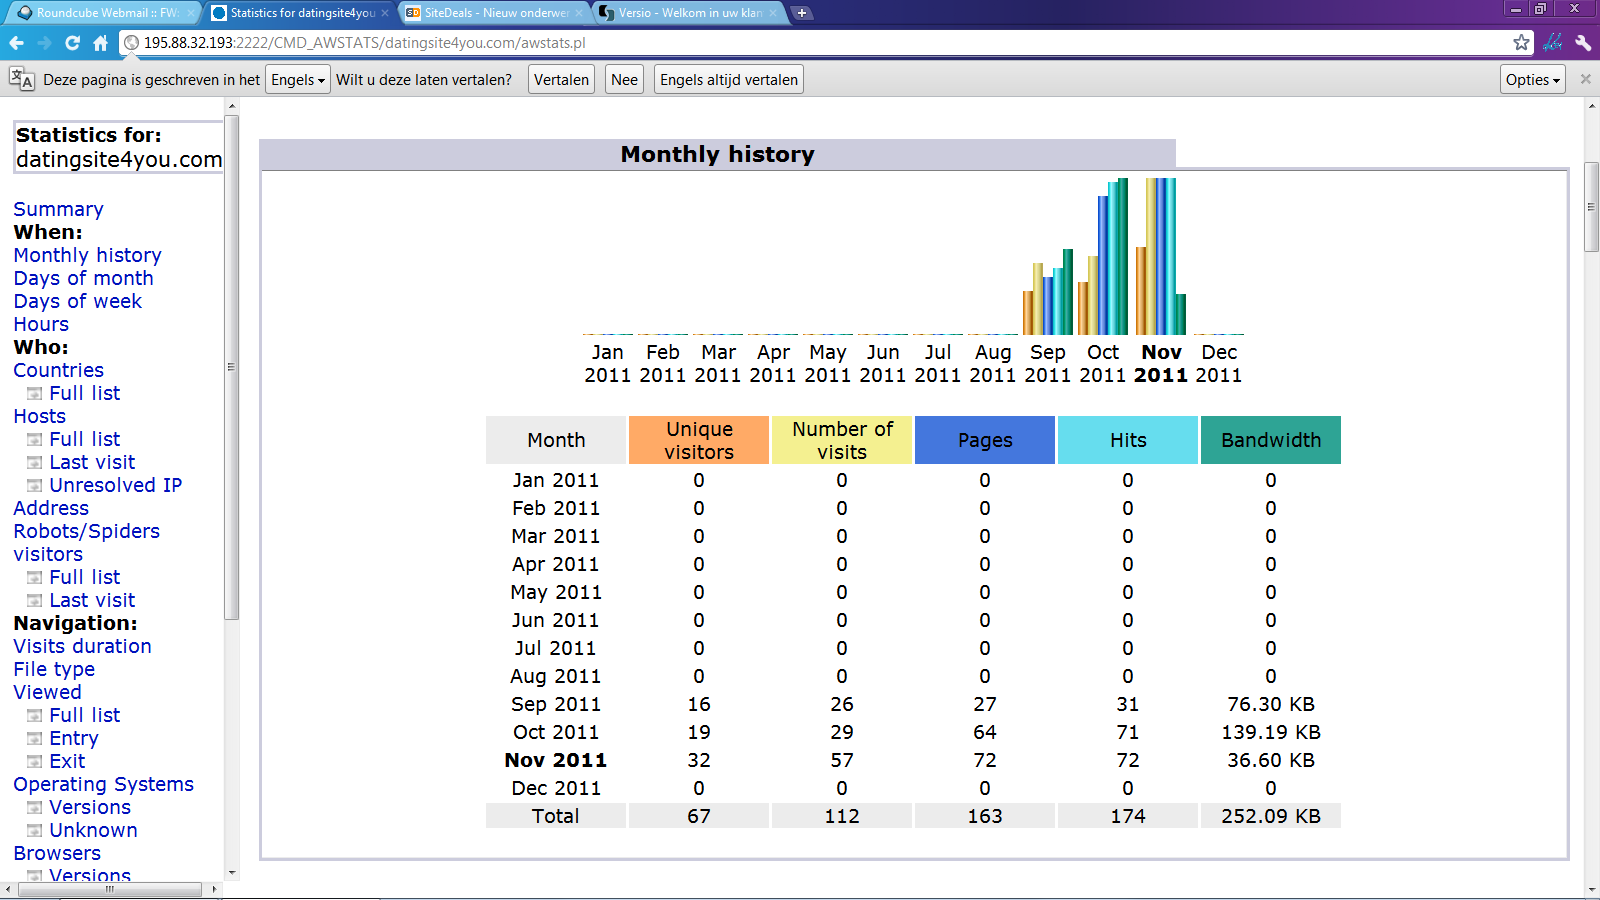Expand the Opties dropdown
This screenshot has height=900, width=1600.
click(1533, 80)
